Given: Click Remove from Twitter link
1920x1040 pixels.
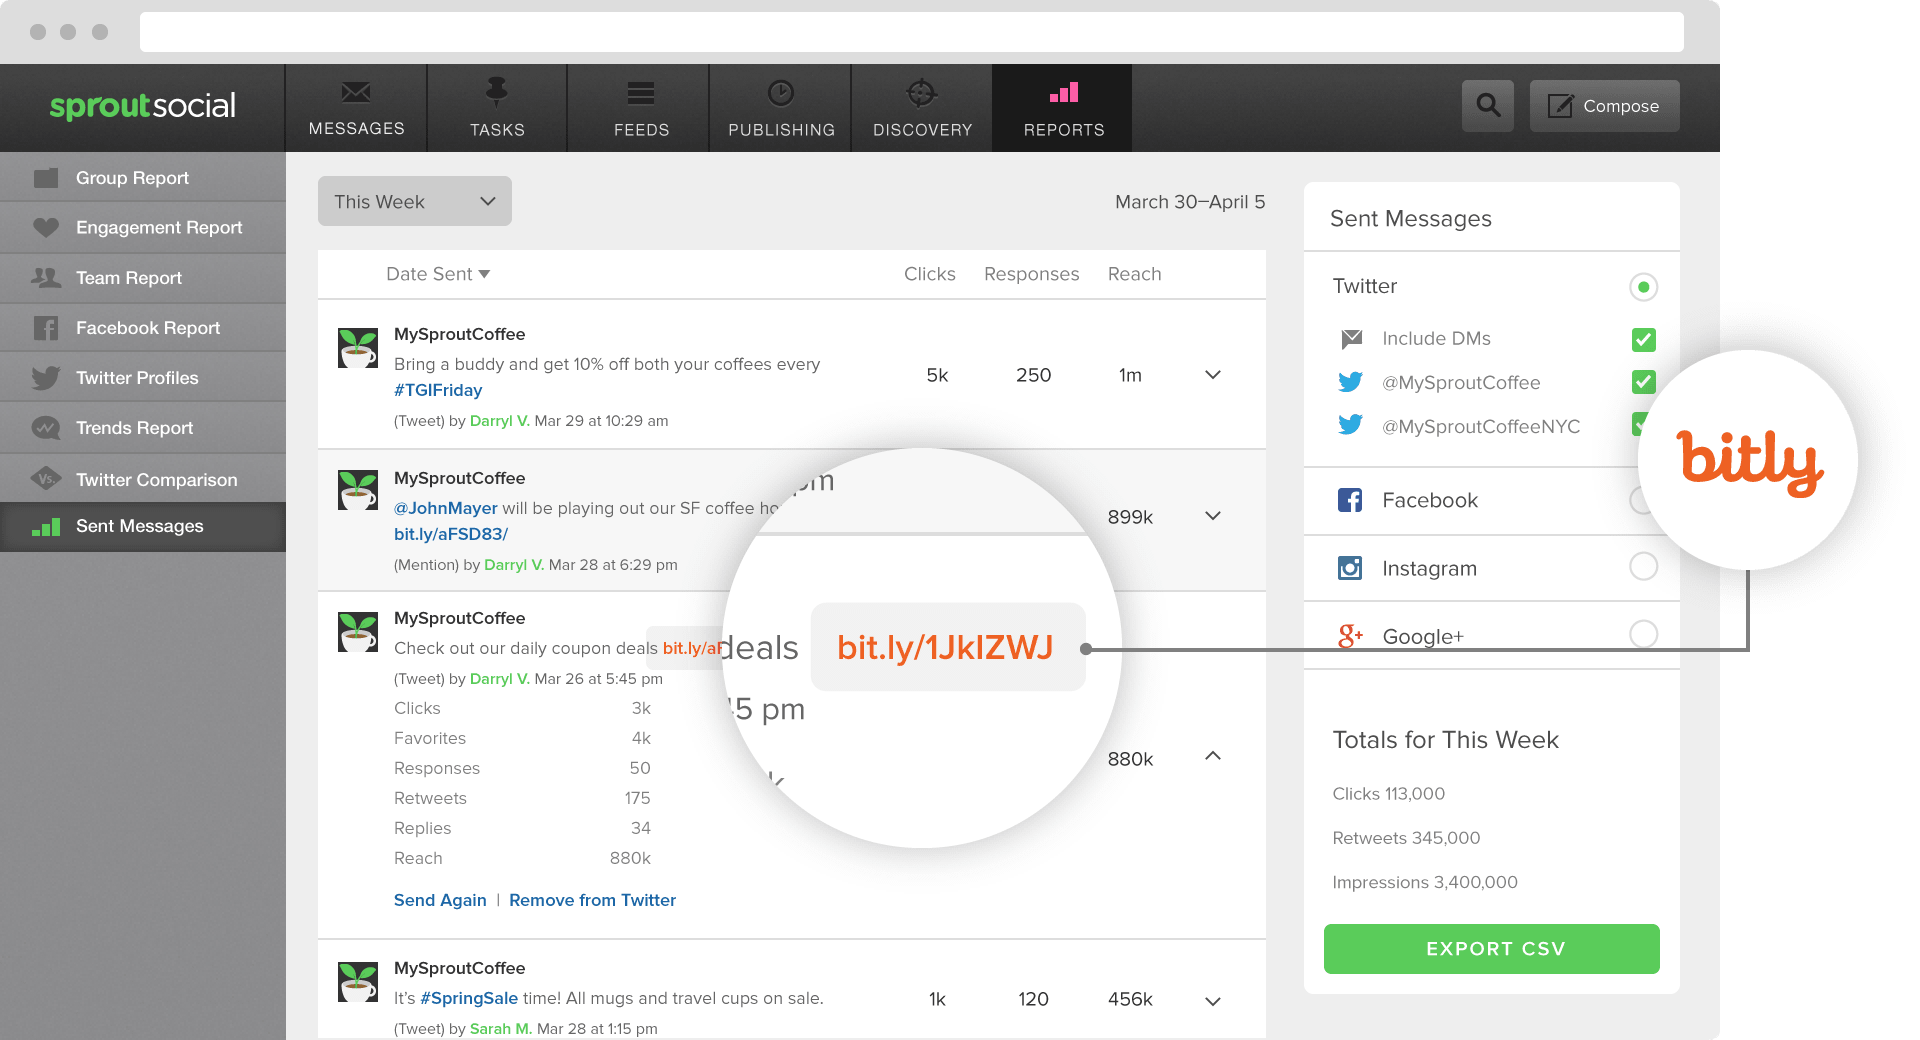Looking at the screenshot, I should (x=592, y=900).
